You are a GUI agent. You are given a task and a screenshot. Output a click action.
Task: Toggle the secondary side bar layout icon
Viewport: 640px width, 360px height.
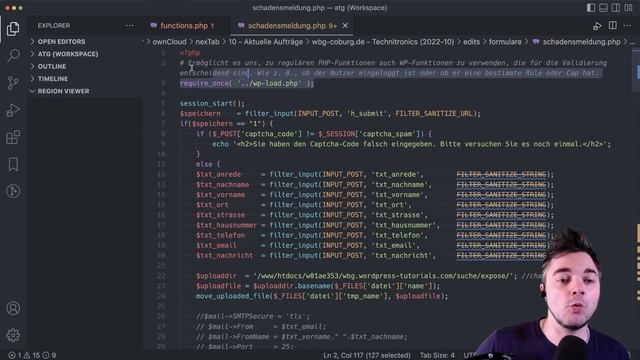[616, 7]
